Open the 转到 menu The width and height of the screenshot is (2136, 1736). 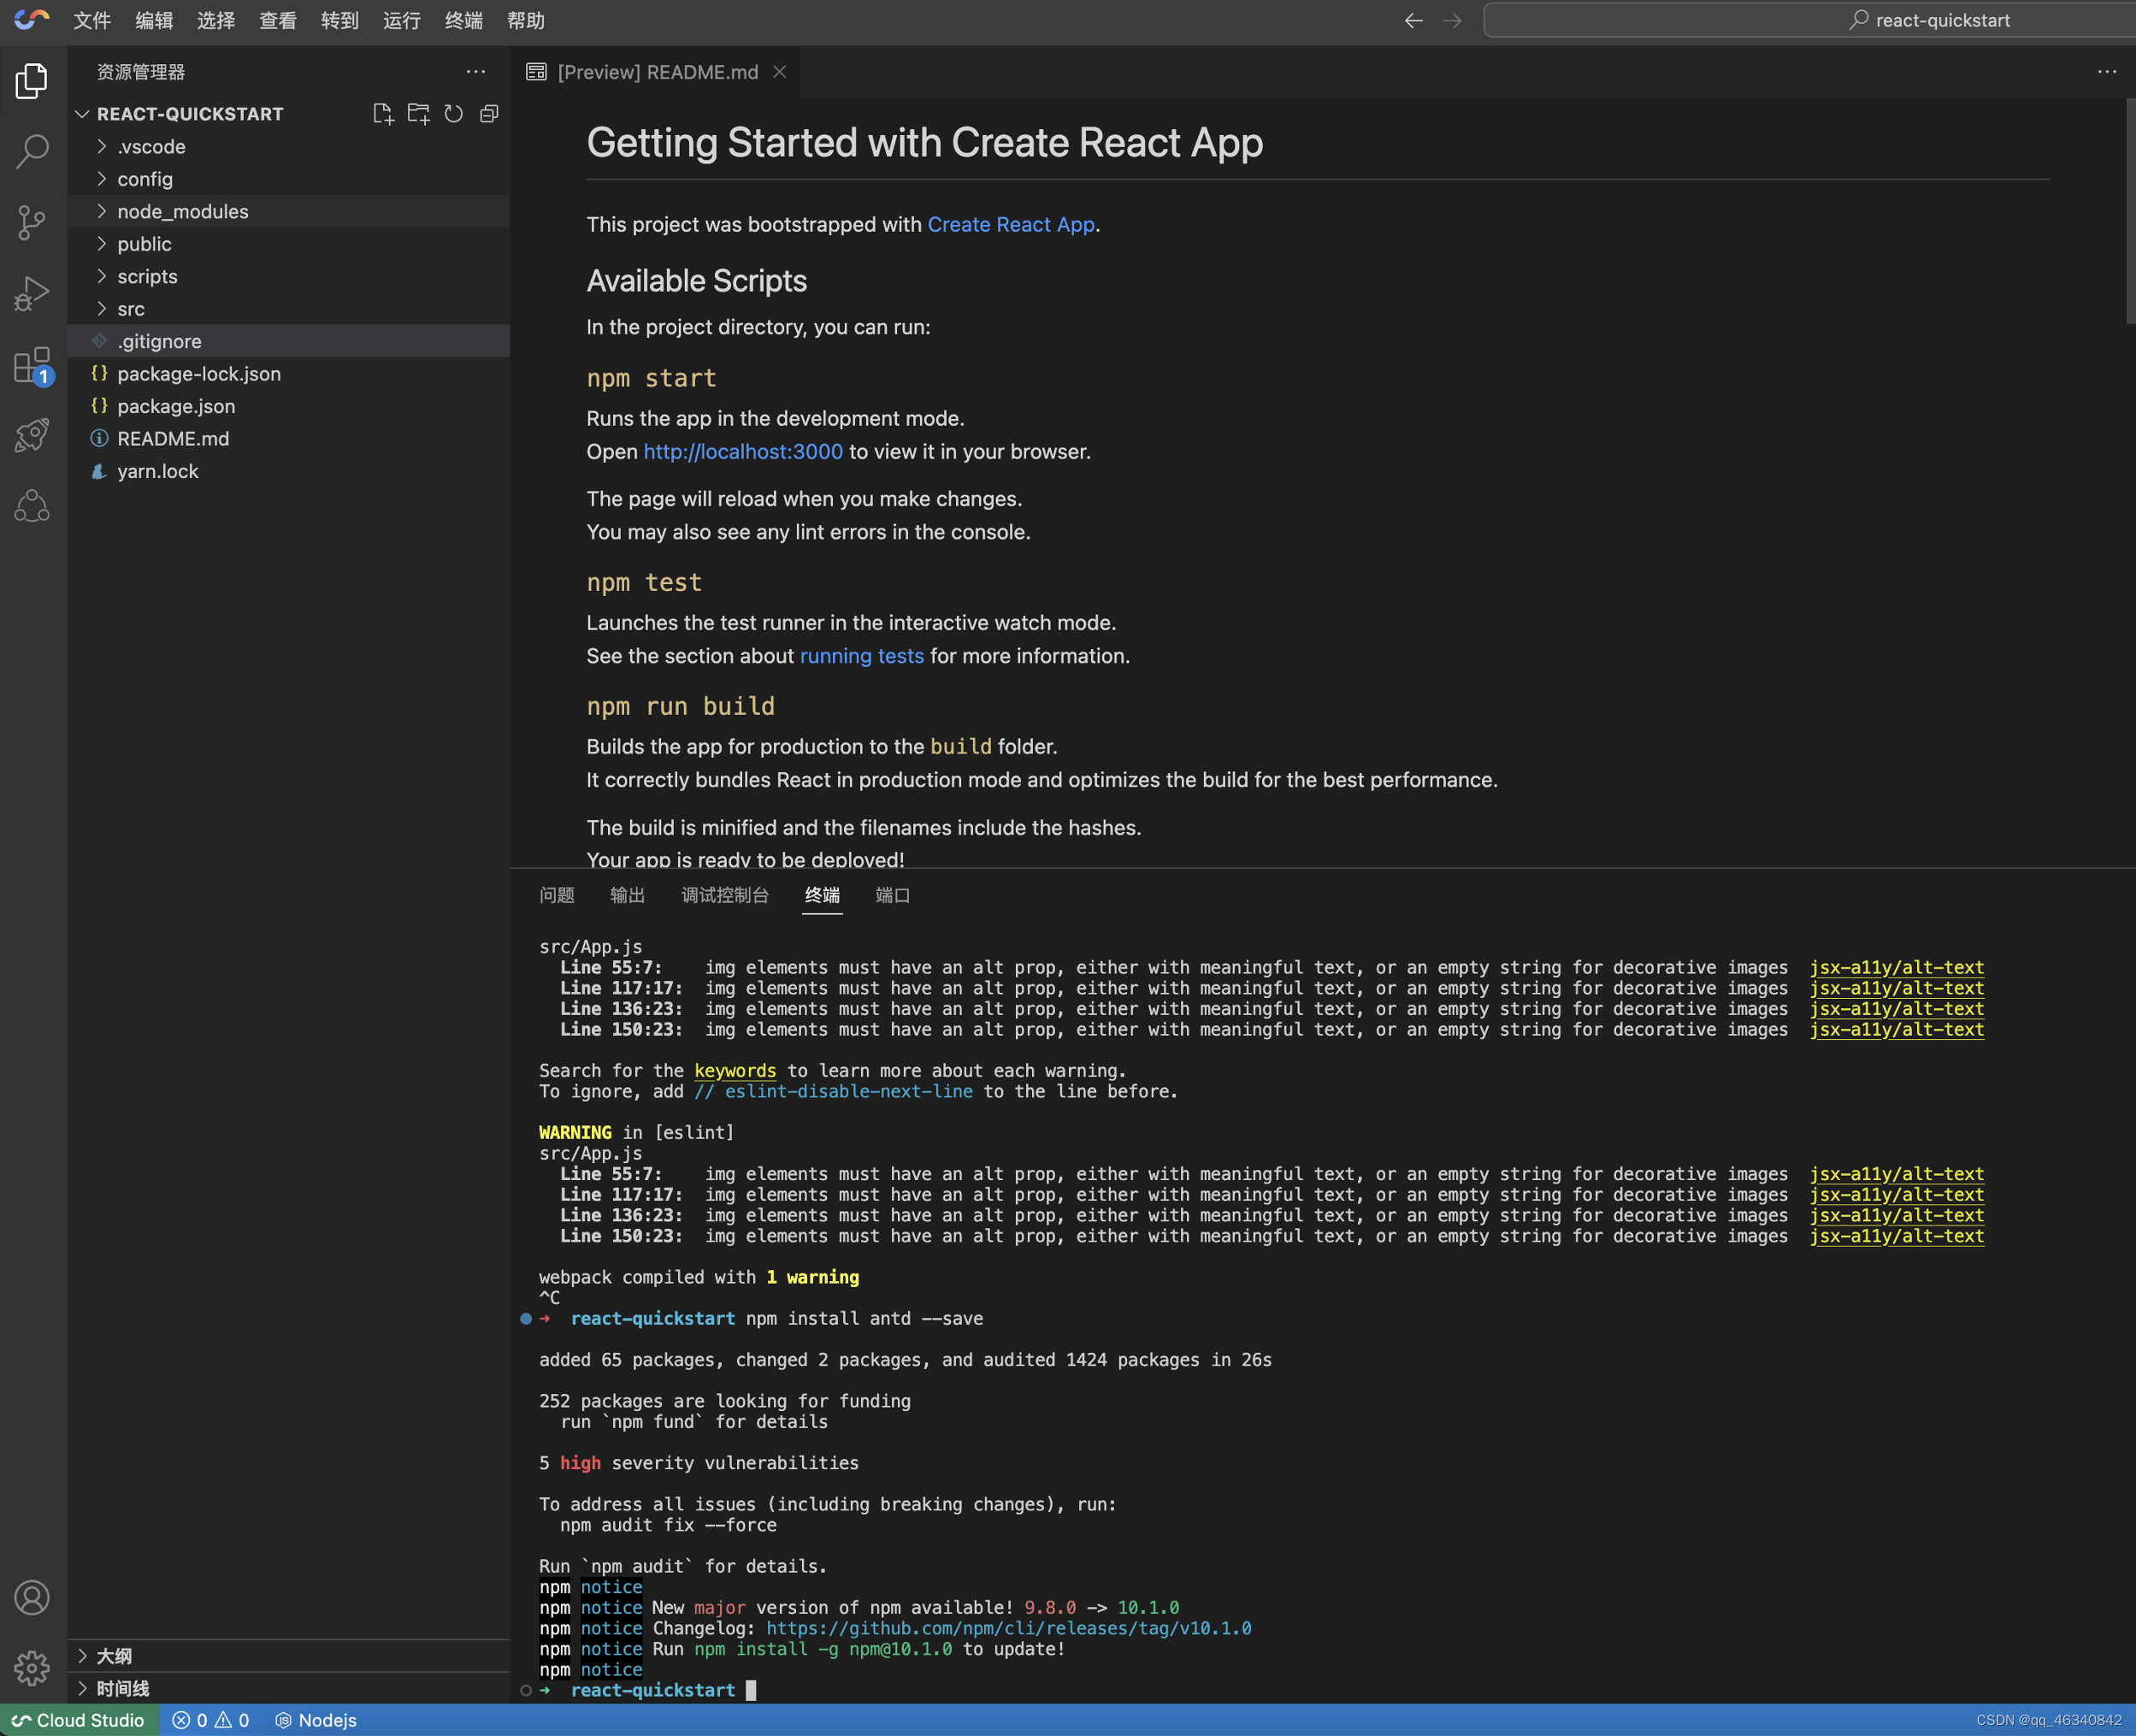point(340,20)
